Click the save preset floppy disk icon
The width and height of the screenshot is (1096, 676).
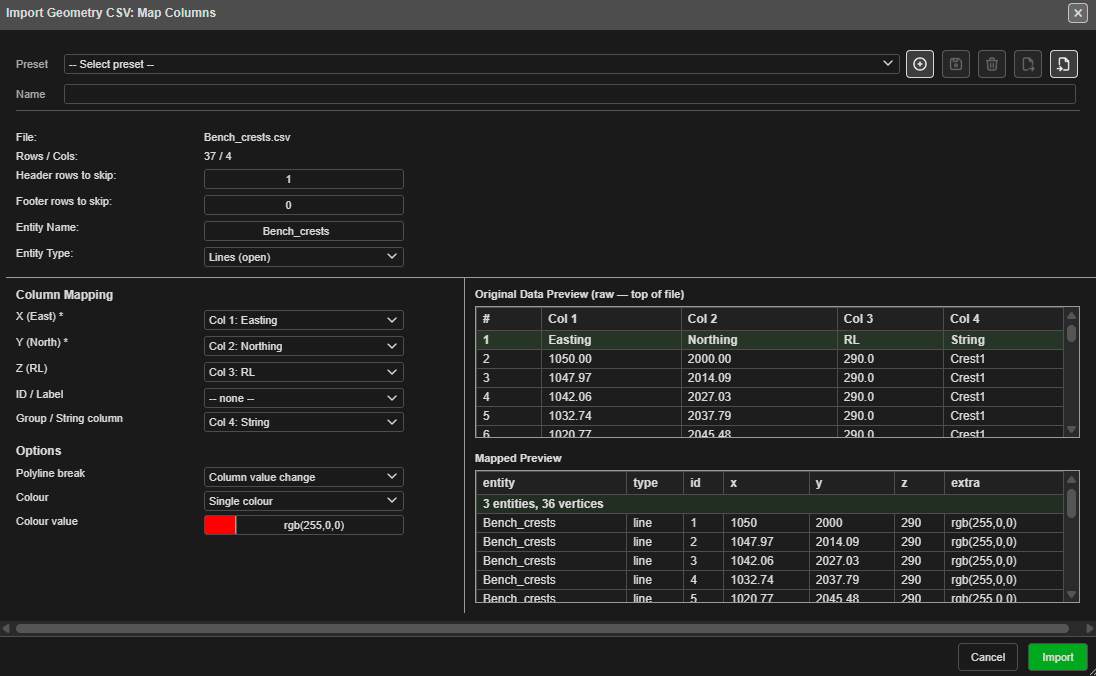point(956,64)
